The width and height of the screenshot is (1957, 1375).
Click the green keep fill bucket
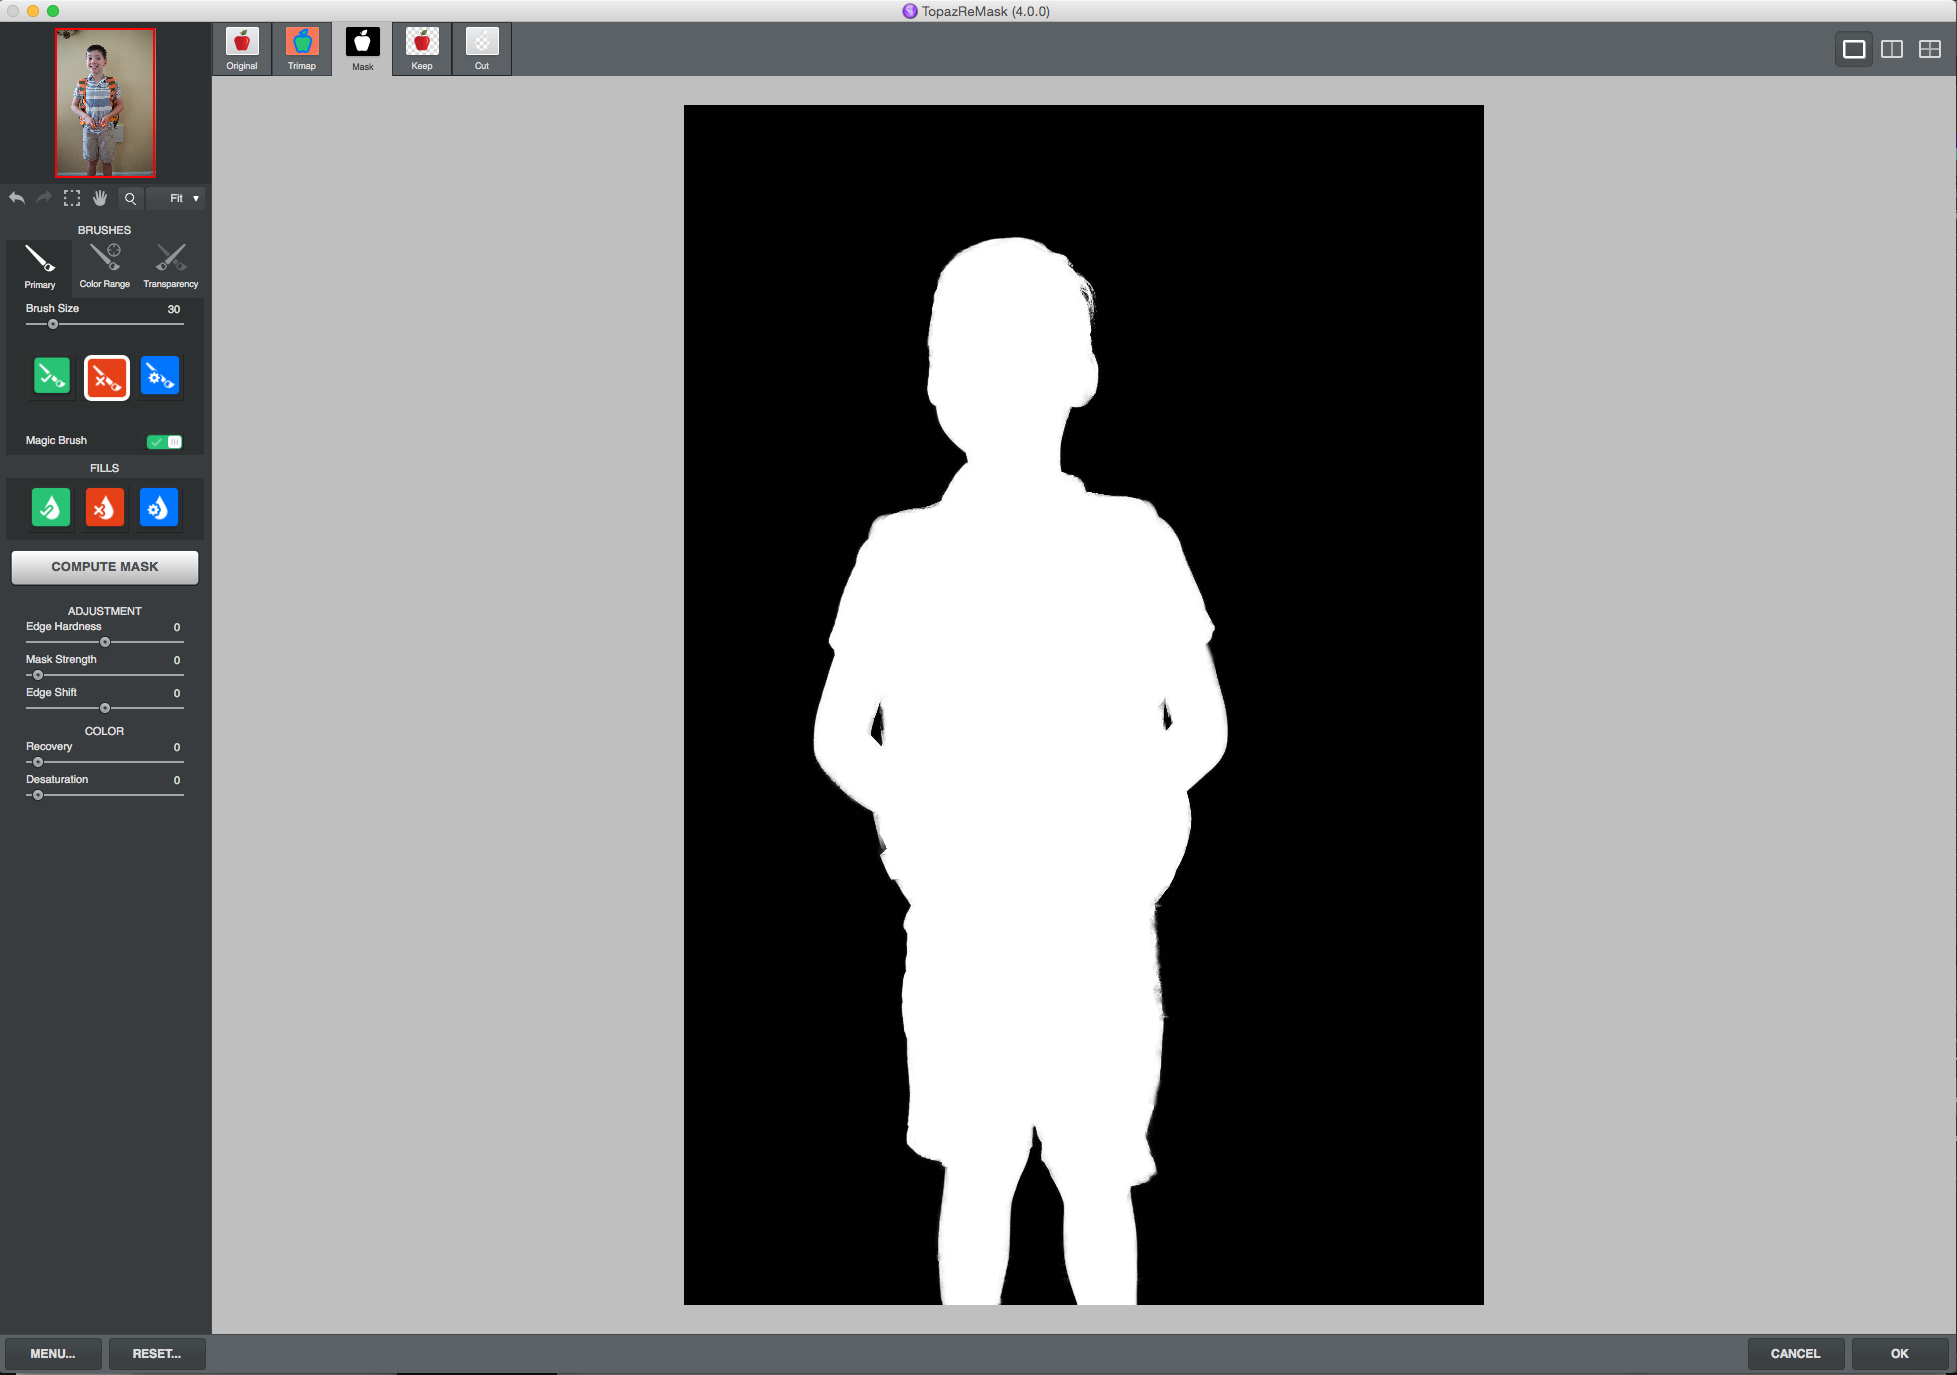click(x=51, y=507)
